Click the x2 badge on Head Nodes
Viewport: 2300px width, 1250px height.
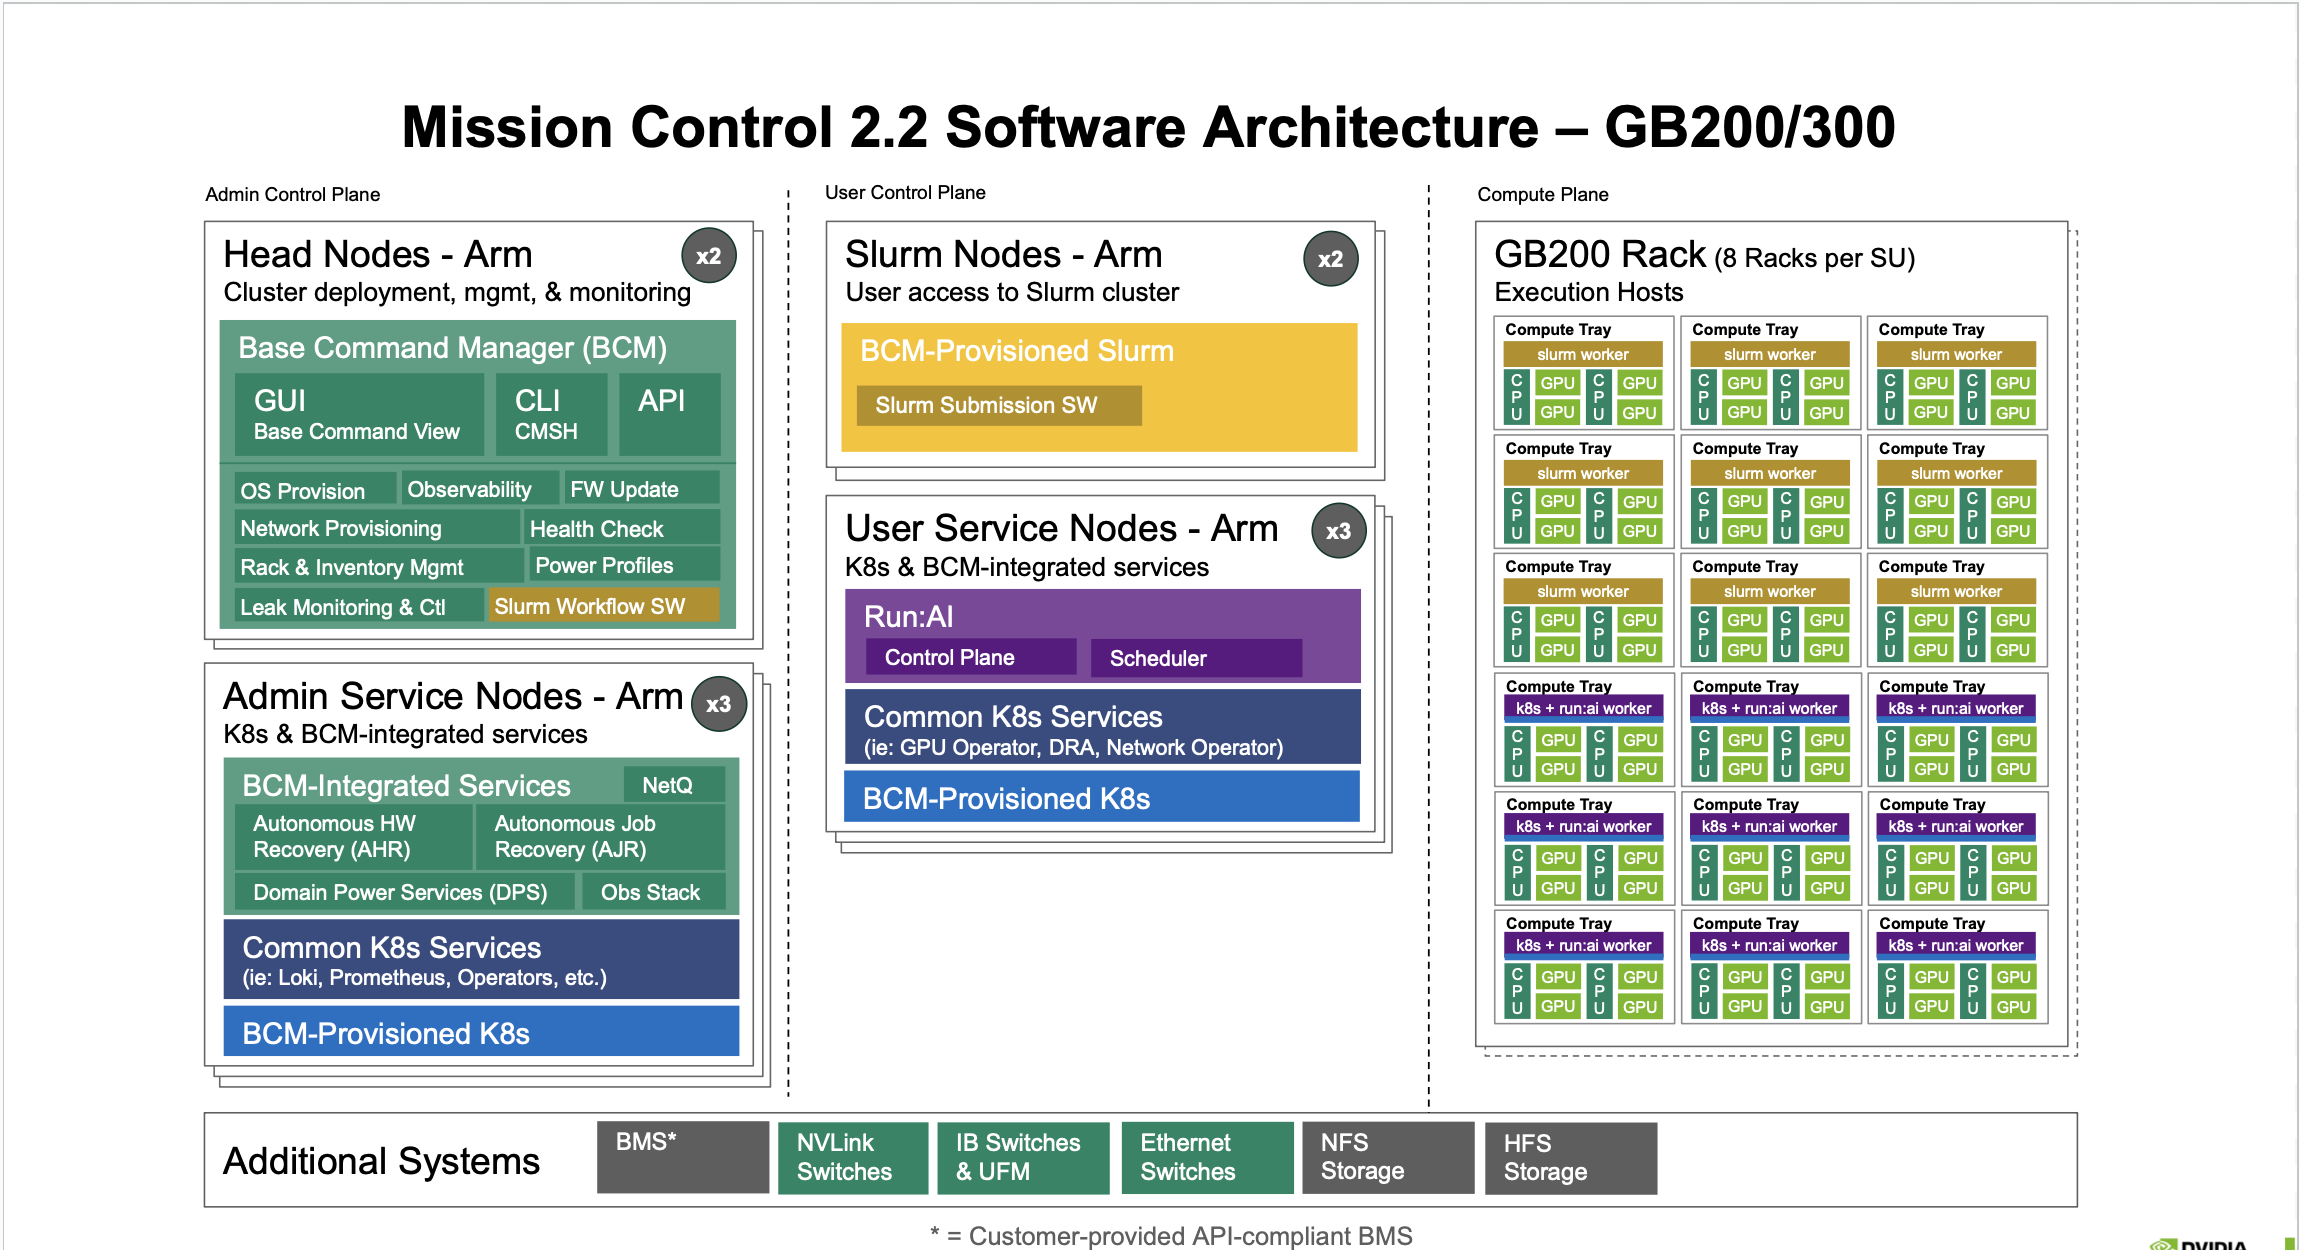coord(708,256)
